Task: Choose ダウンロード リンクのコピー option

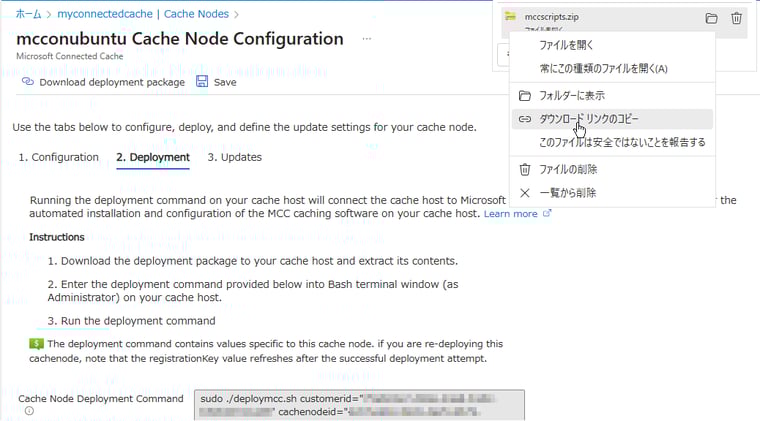Action: 613,119
